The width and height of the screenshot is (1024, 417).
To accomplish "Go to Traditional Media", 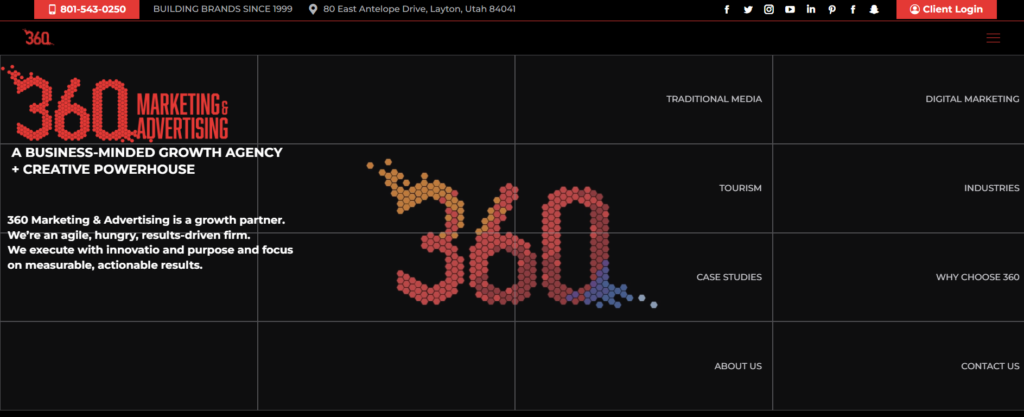I will tap(714, 99).
